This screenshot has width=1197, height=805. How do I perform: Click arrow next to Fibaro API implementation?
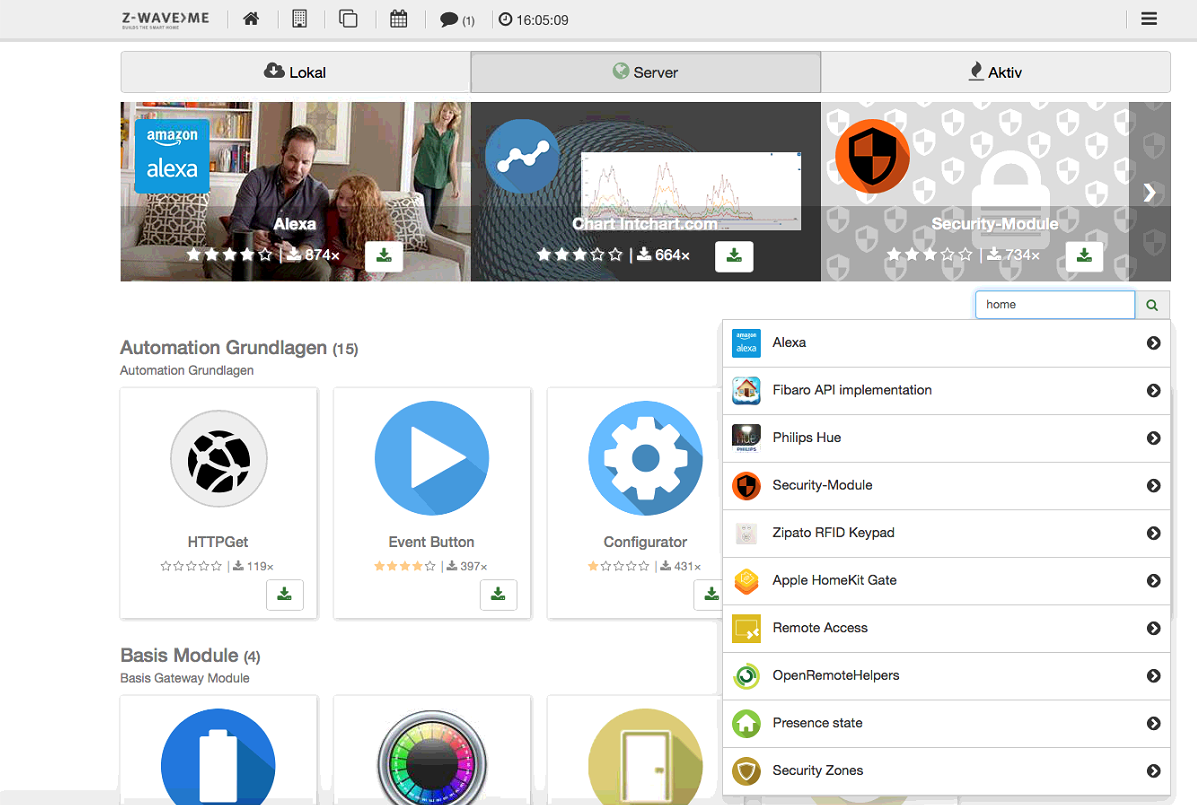click(1153, 391)
